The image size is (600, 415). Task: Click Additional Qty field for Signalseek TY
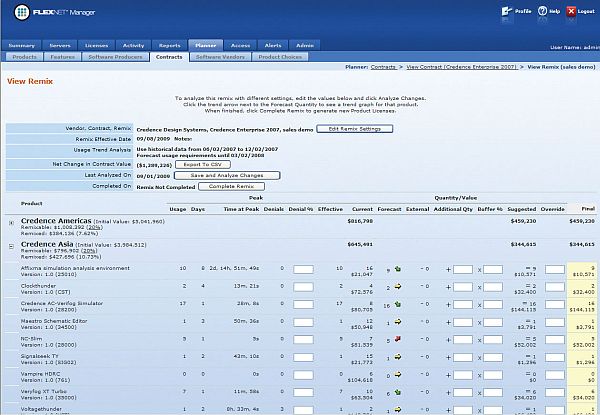pos(463,357)
